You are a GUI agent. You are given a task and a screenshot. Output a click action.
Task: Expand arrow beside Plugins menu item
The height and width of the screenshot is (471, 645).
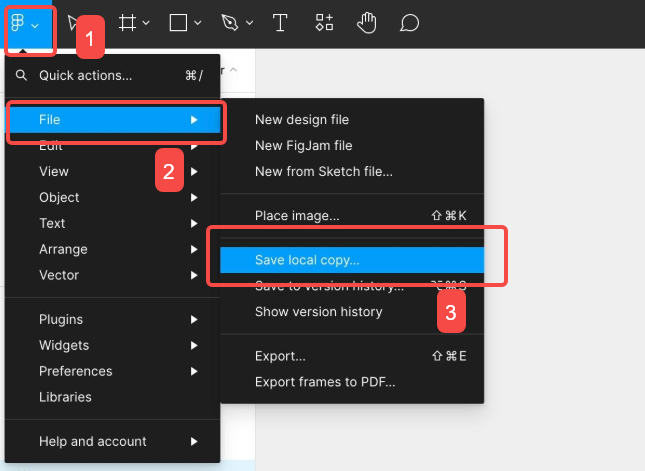(x=194, y=320)
